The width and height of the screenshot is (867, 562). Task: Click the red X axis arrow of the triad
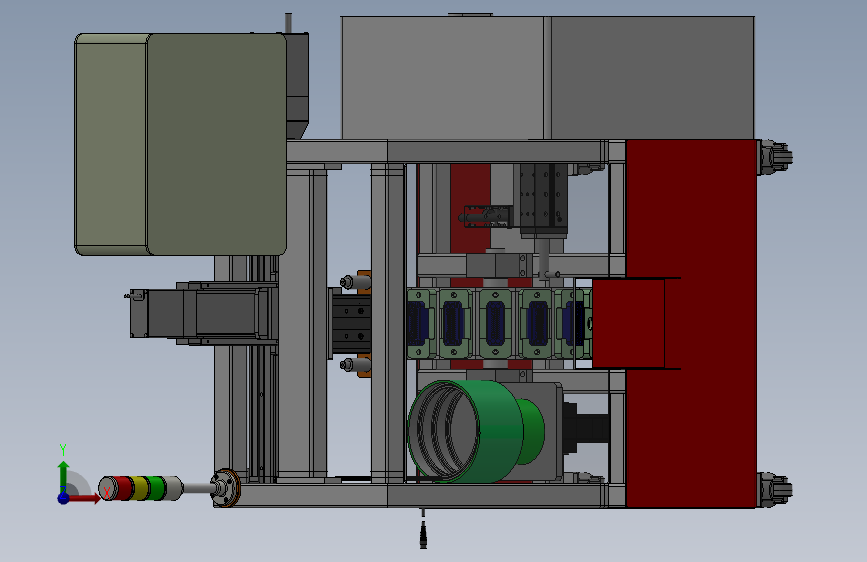pos(85,498)
